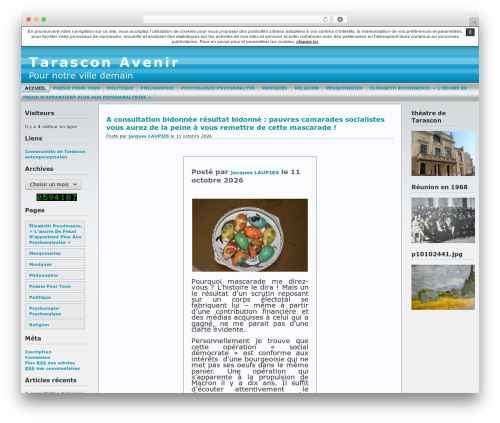The image size is (500, 423).
Task: Open 'RSS des commentaires' link
Action: tap(52, 368)
